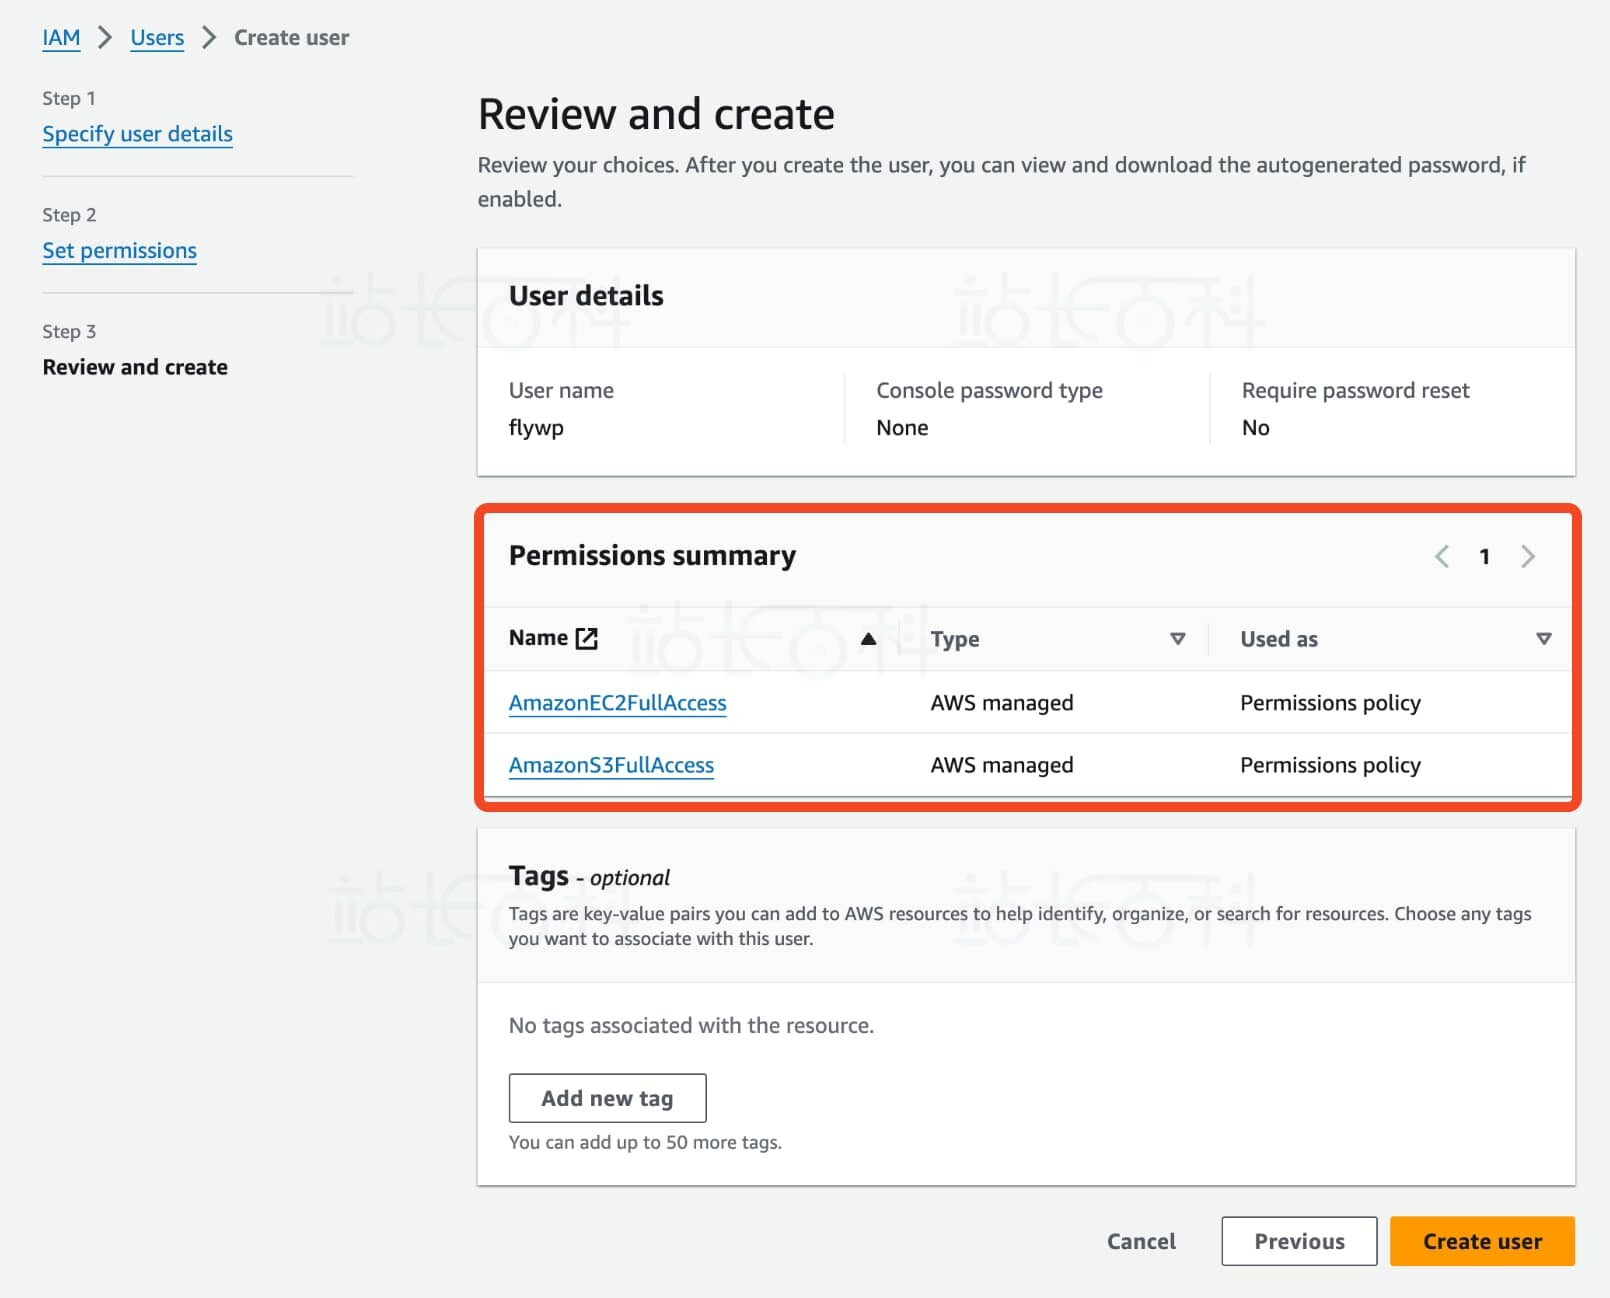The height and width of the screenshot is (1298, 1610).
Task: Select page 1 in permissions pagination
Action: click(1484, 556)
